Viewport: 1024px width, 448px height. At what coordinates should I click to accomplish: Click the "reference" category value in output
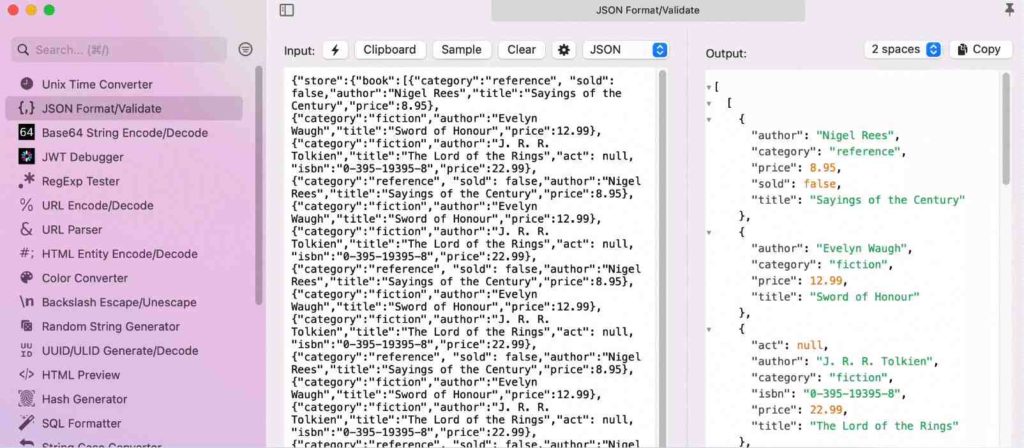pos(865,152)
